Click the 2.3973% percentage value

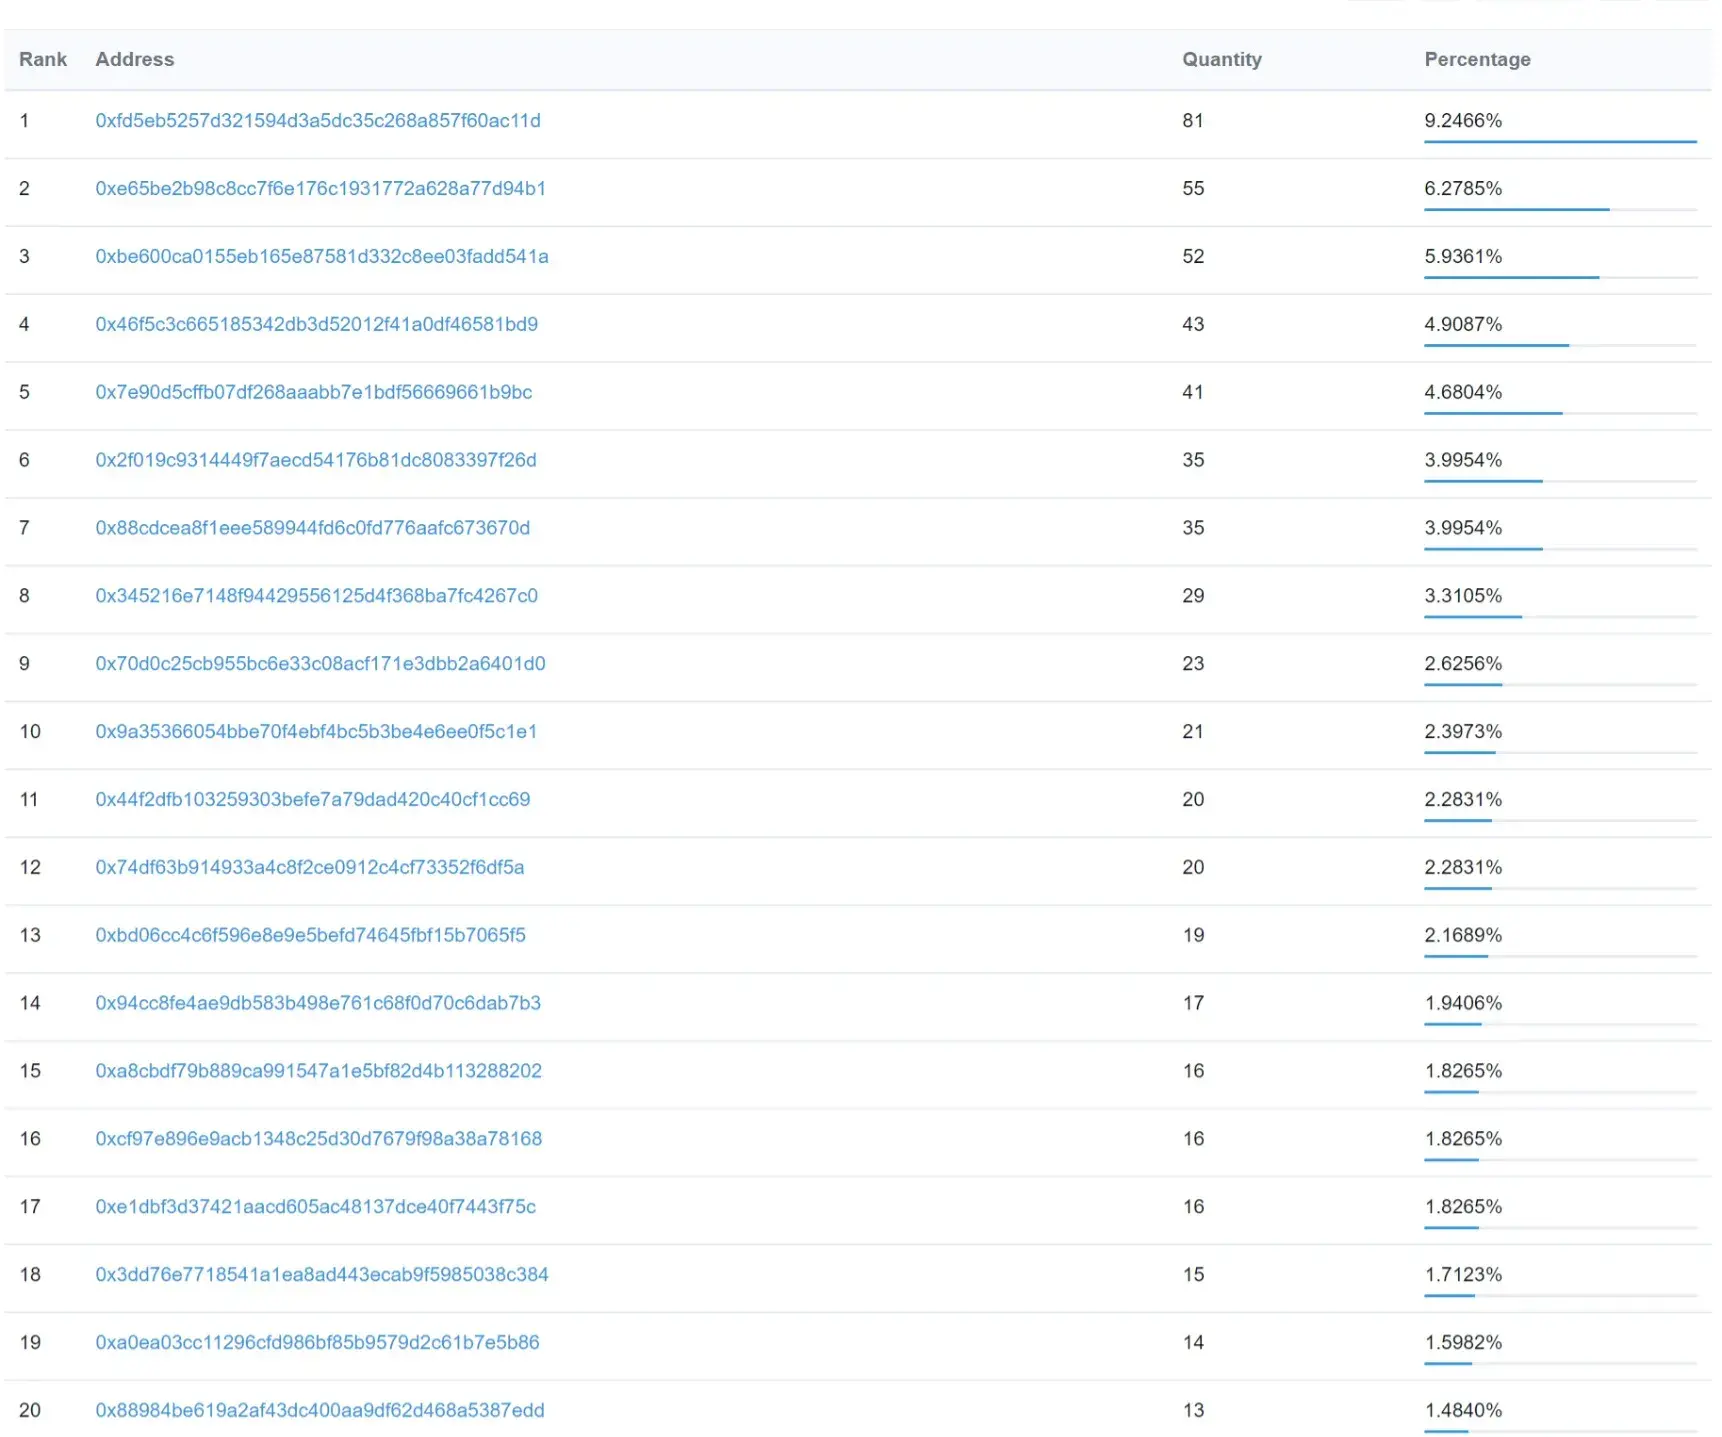1463,732
